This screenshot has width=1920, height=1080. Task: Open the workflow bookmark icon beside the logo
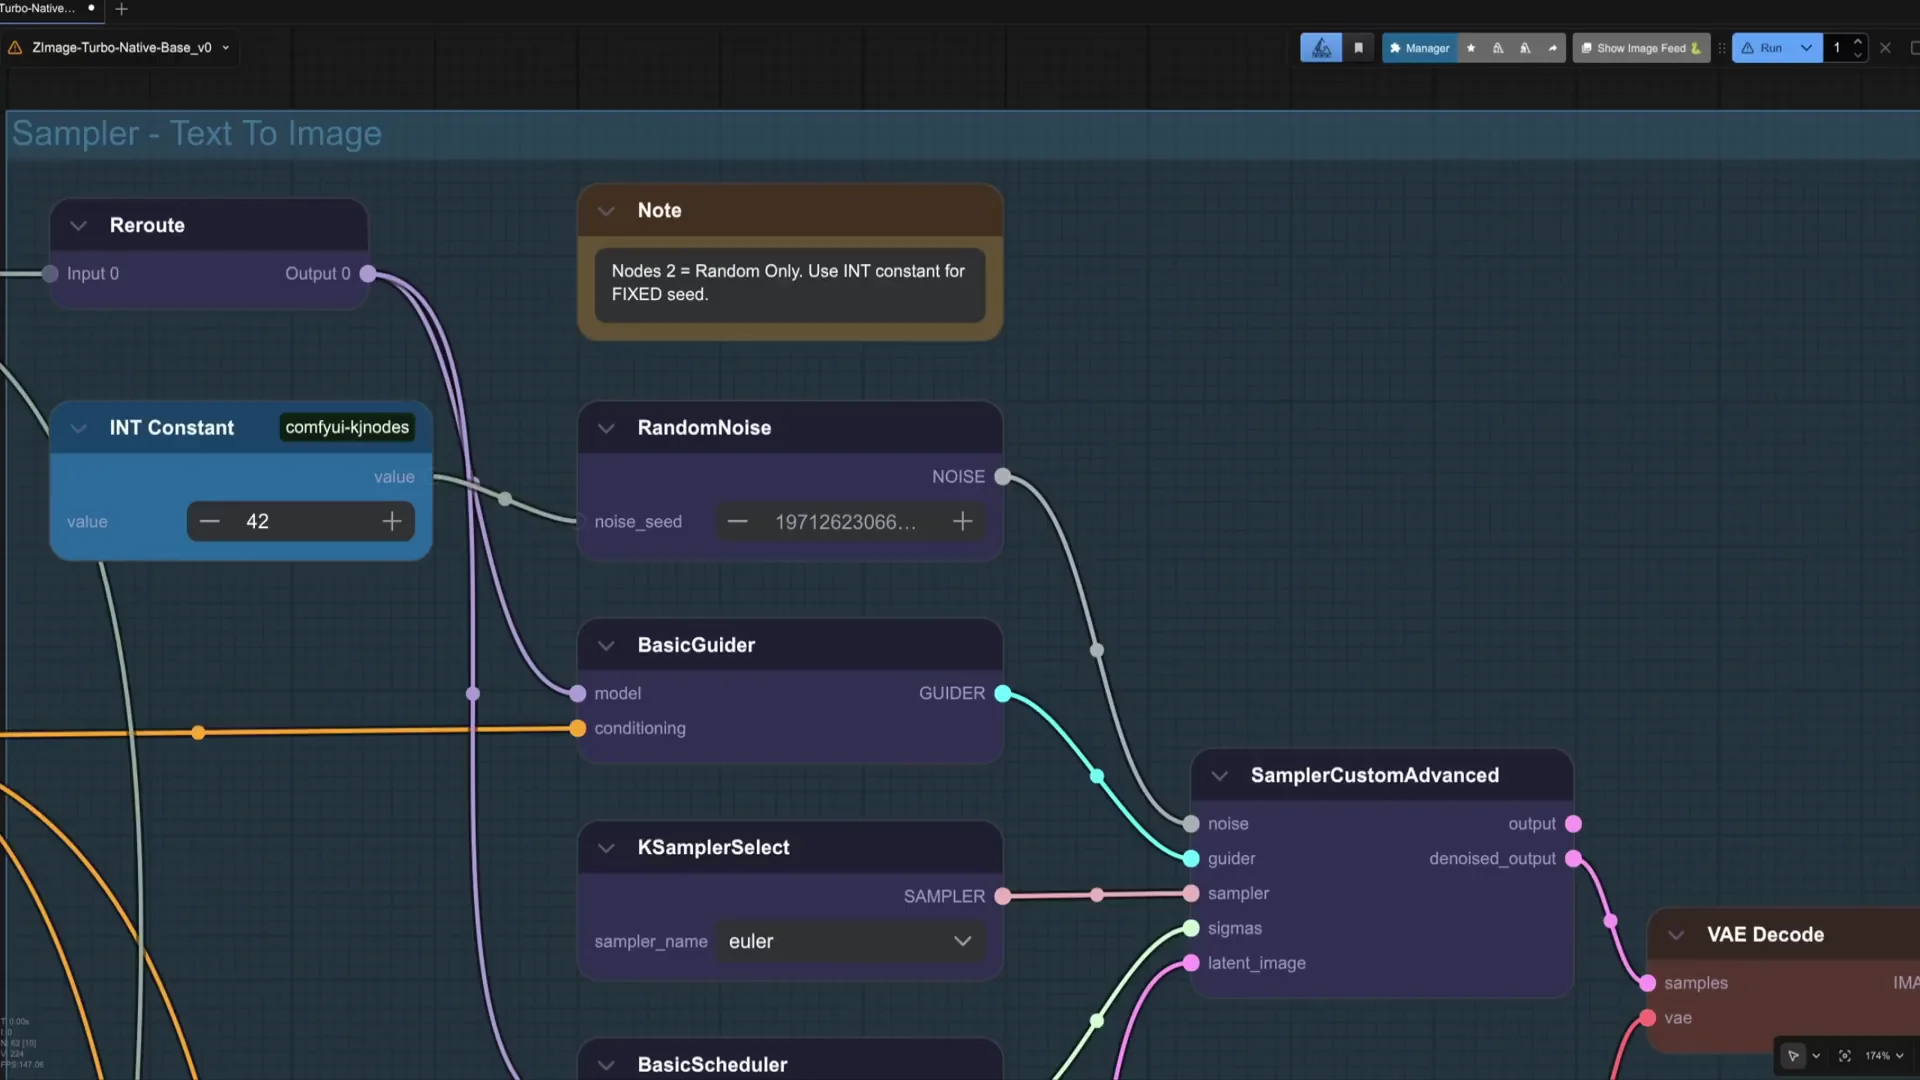coord(1359,47)
